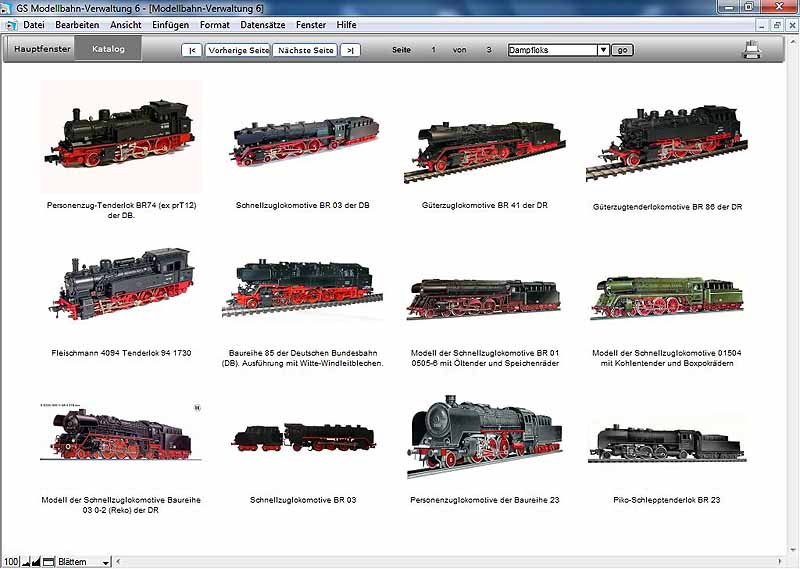The height and width of the screenshot is (569, 800).
Task: Close the inner document window
Action: [x=792, y=25]
